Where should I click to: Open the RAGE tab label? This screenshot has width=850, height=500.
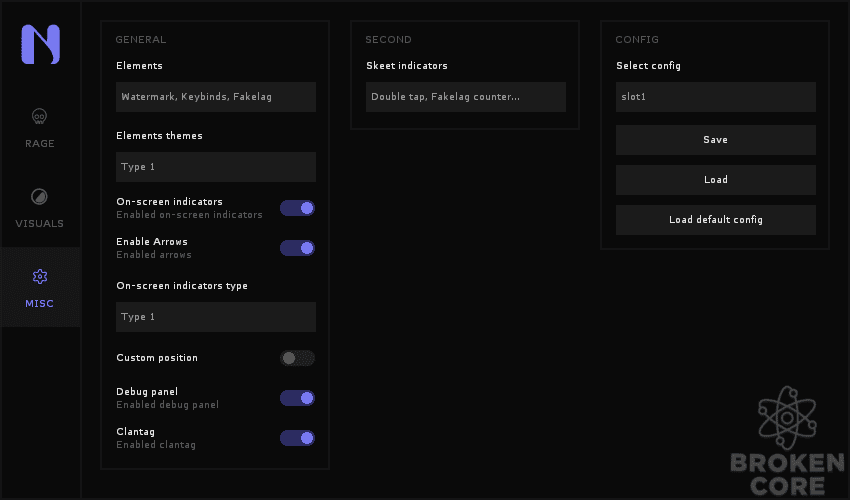click(40, 144)
